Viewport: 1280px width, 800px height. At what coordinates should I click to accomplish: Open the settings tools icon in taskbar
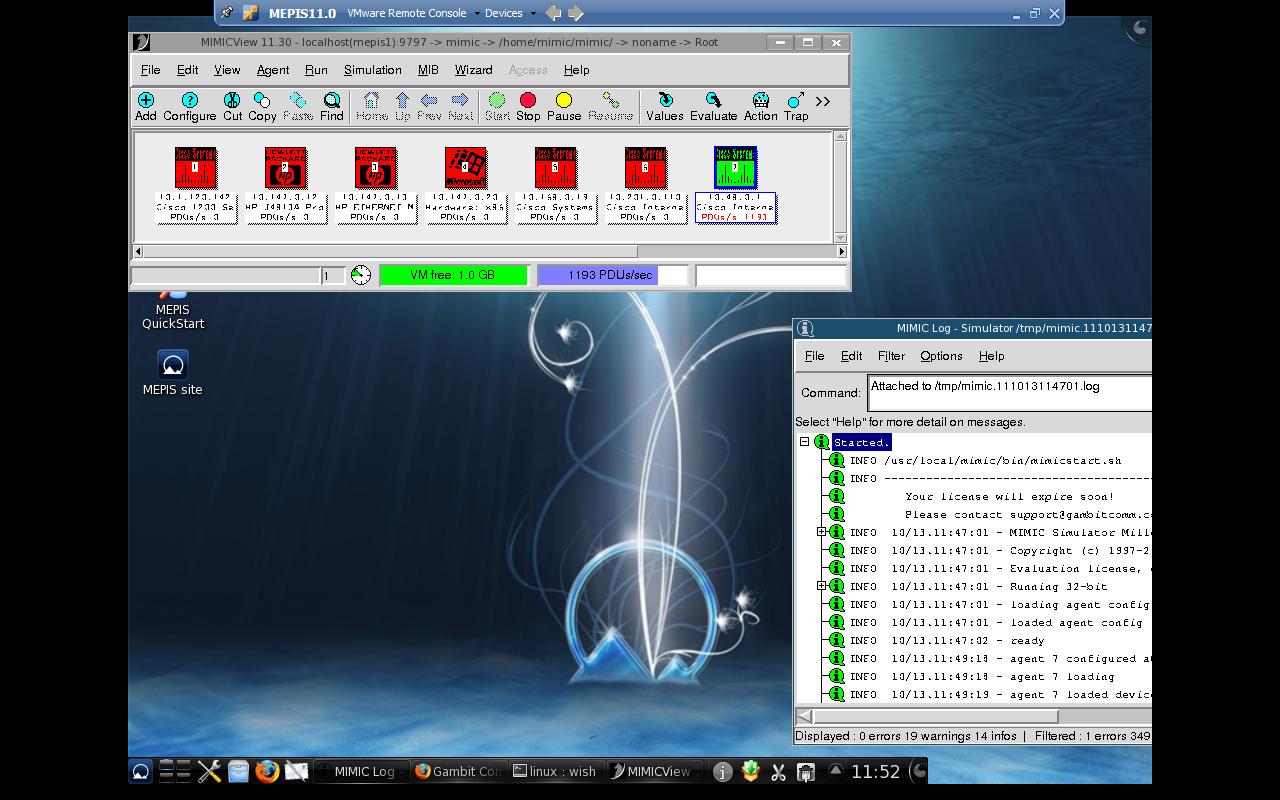click(x=209, y=771)
